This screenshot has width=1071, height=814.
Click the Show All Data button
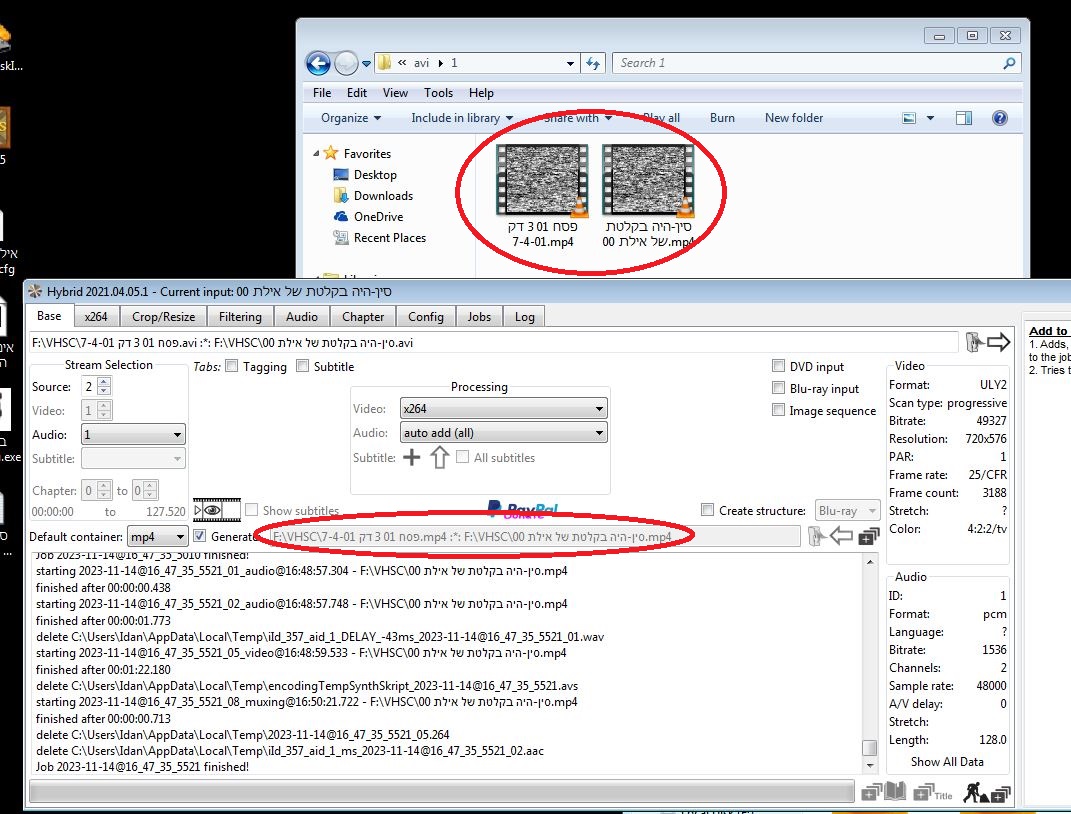coord(947,762)
